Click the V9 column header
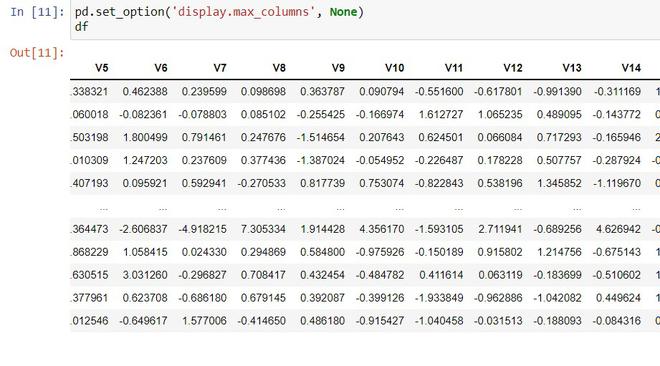Viewport: 660px width, 366px height. click(x=338, y=68)
